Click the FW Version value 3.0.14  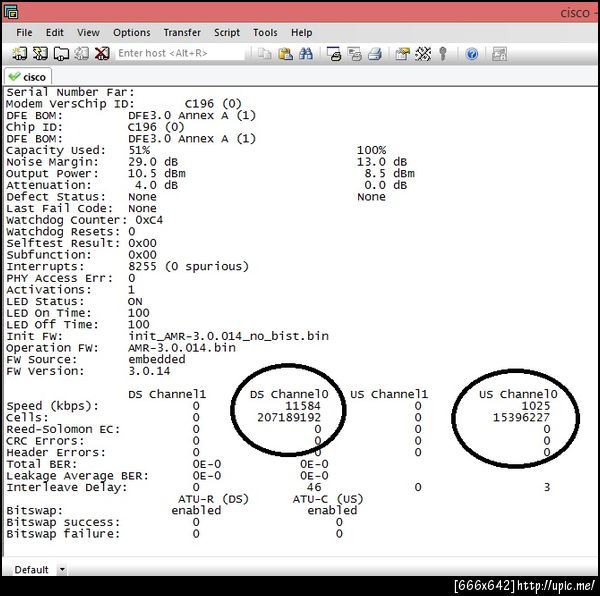[149, 371]
